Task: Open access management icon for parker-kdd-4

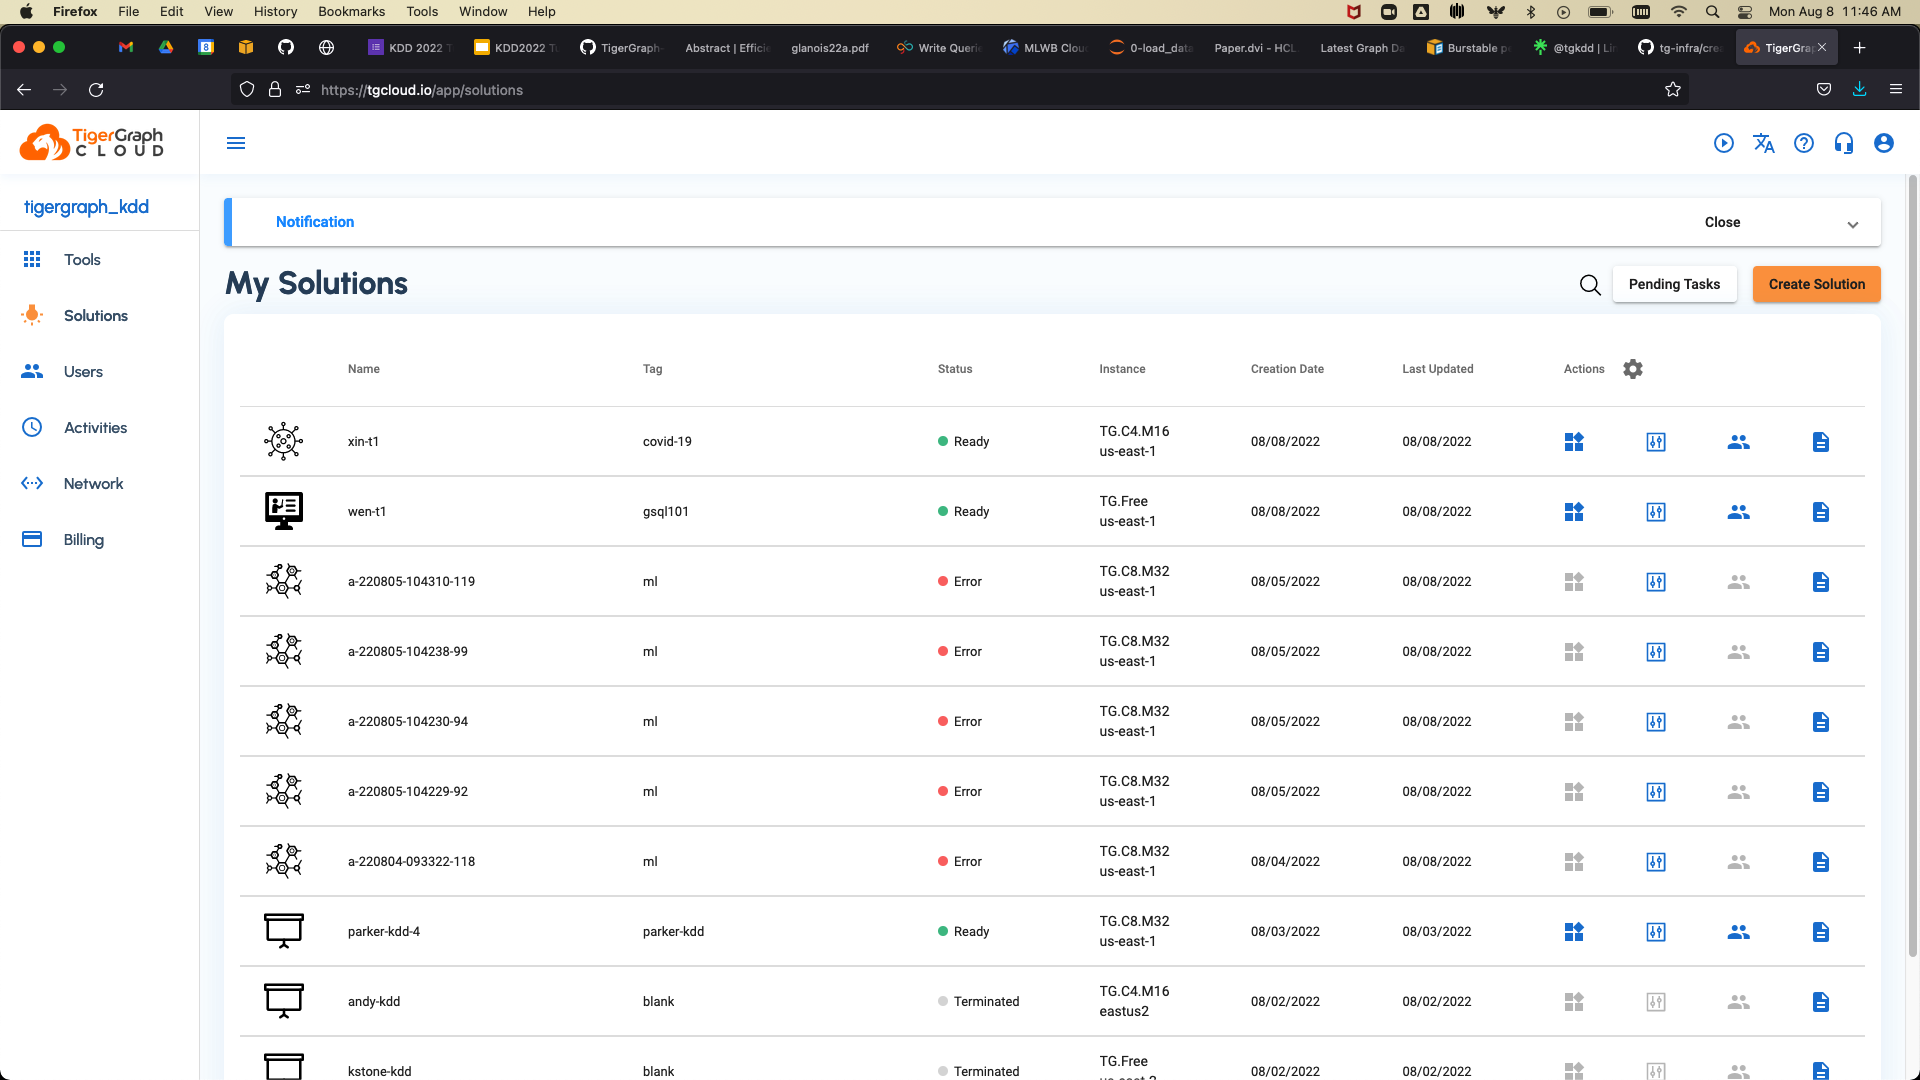Action: pos(1738,932)
